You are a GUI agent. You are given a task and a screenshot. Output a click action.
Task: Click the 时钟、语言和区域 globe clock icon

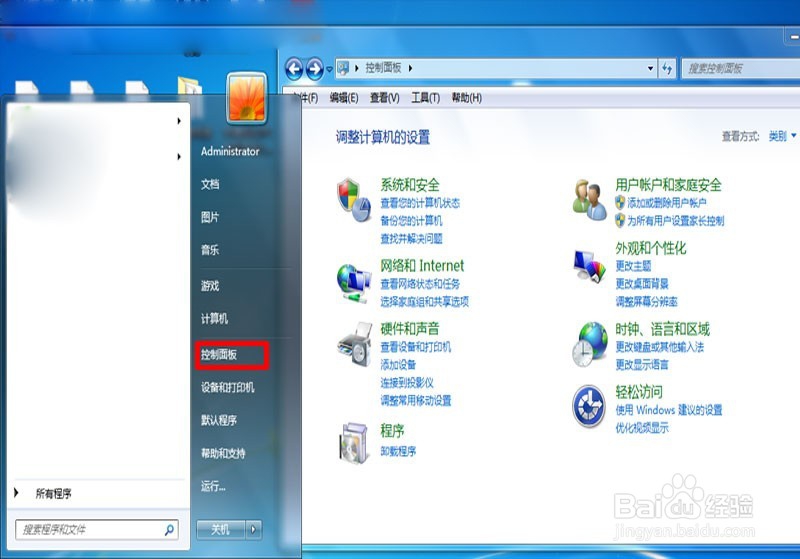pos(590,344)
